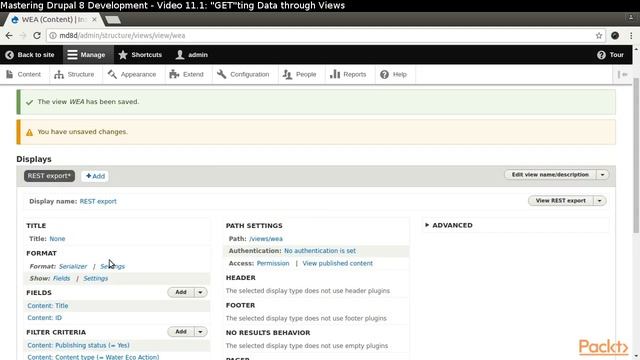Viewport: 640px width, 360px height.
Task: Click Edit view name/description button
Action: pos(550,175)
